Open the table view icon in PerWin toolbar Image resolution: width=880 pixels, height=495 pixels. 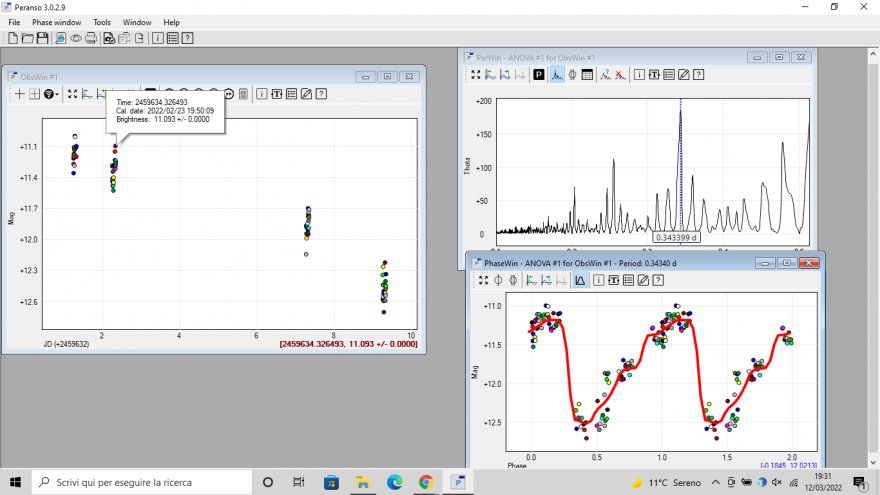[x=589, y=74]
